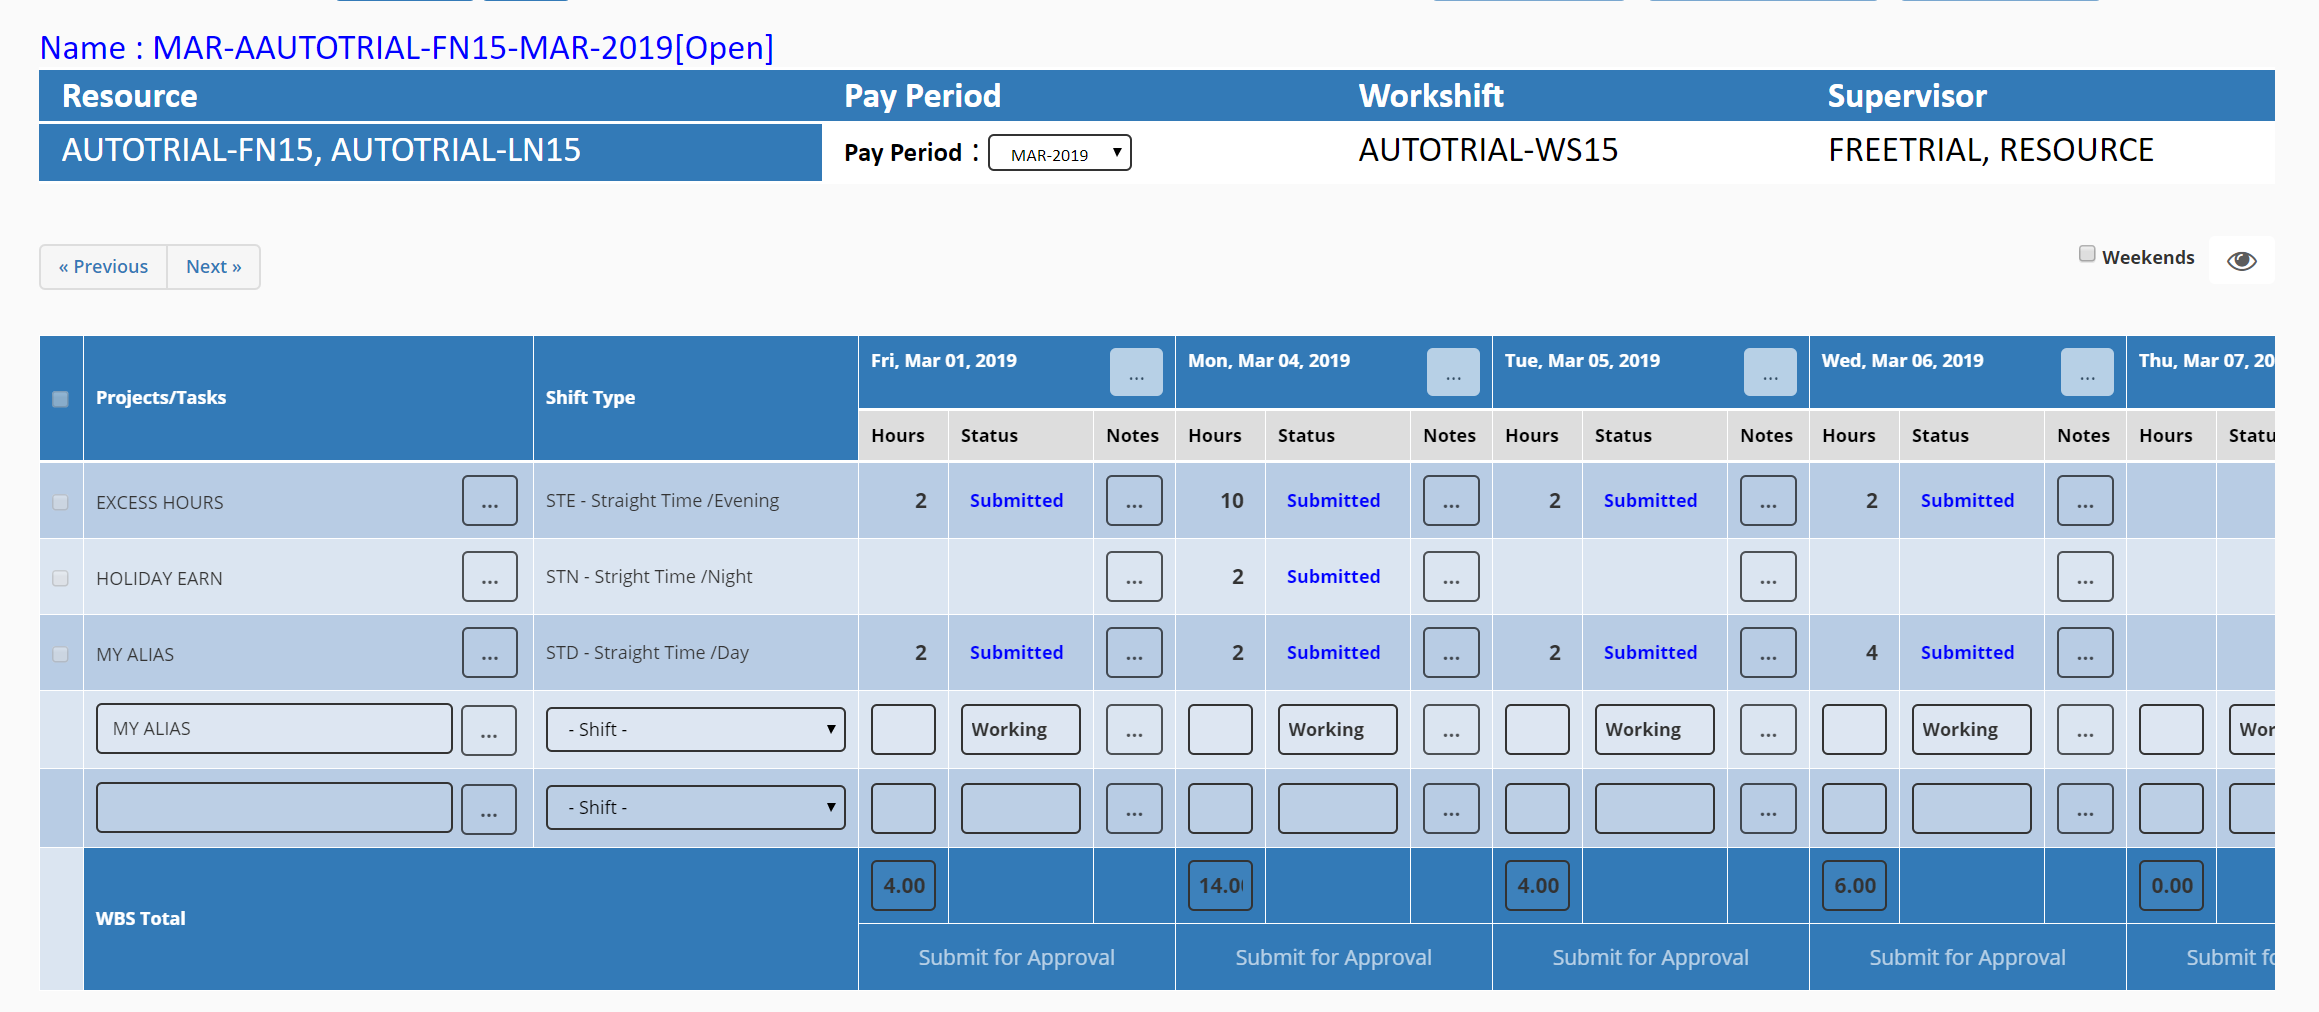Check the EXCESS HOURS row checkbox

pos(60,501)
